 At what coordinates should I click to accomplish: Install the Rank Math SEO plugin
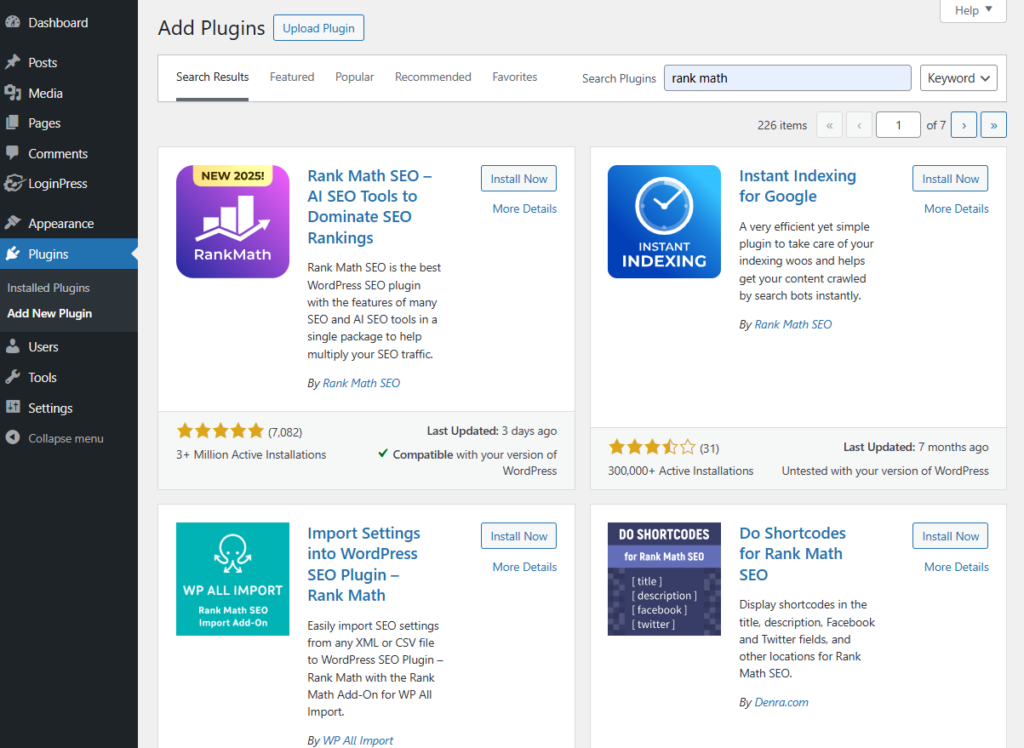tap(519, 178)
